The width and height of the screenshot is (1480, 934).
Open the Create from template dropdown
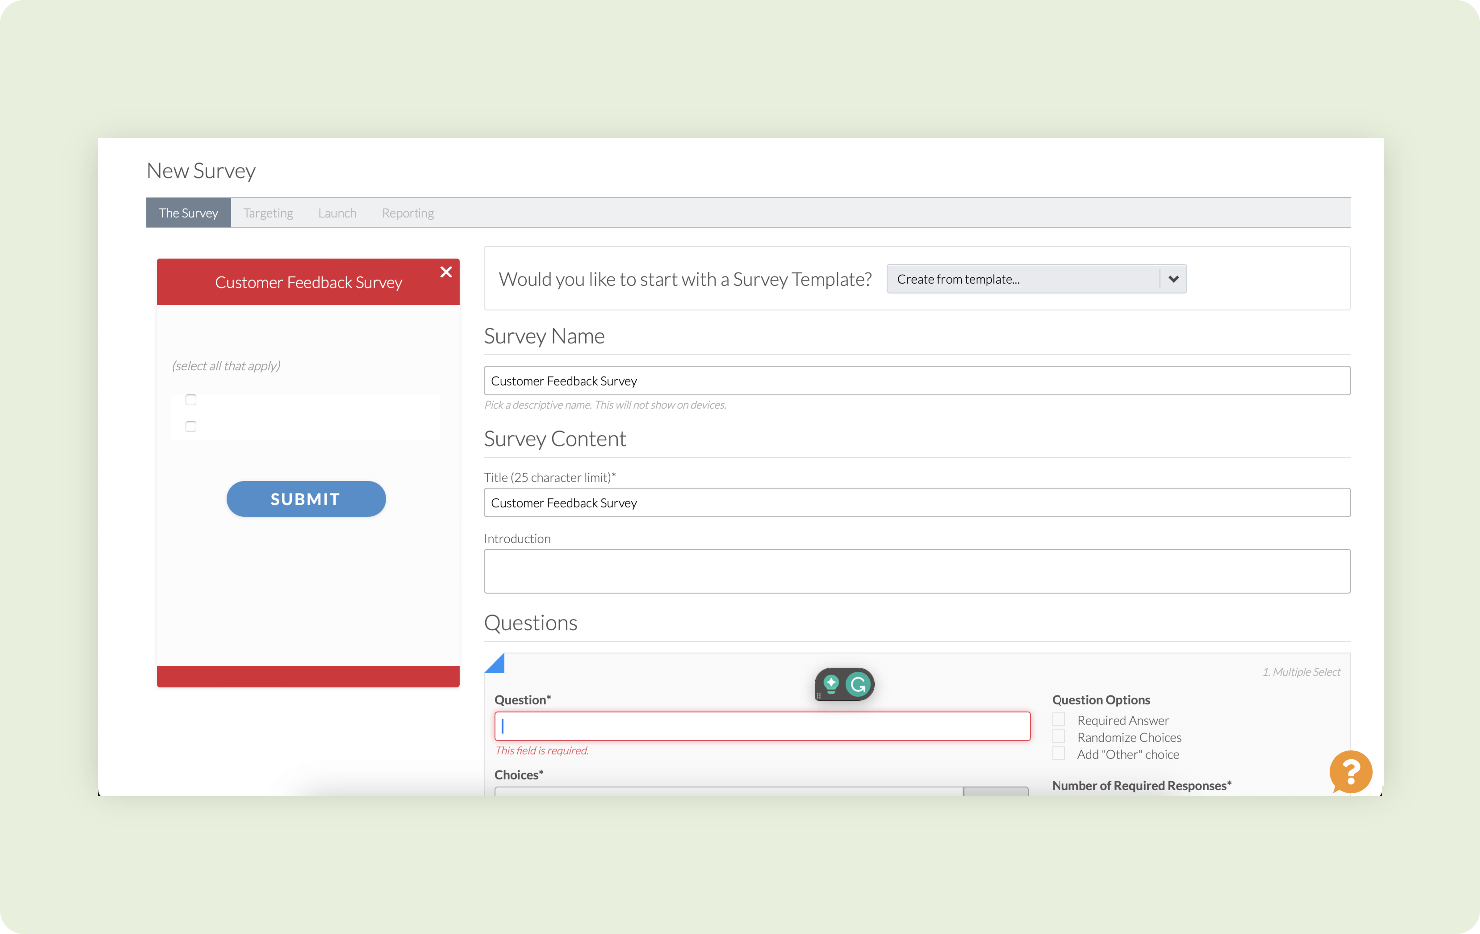1036,279
